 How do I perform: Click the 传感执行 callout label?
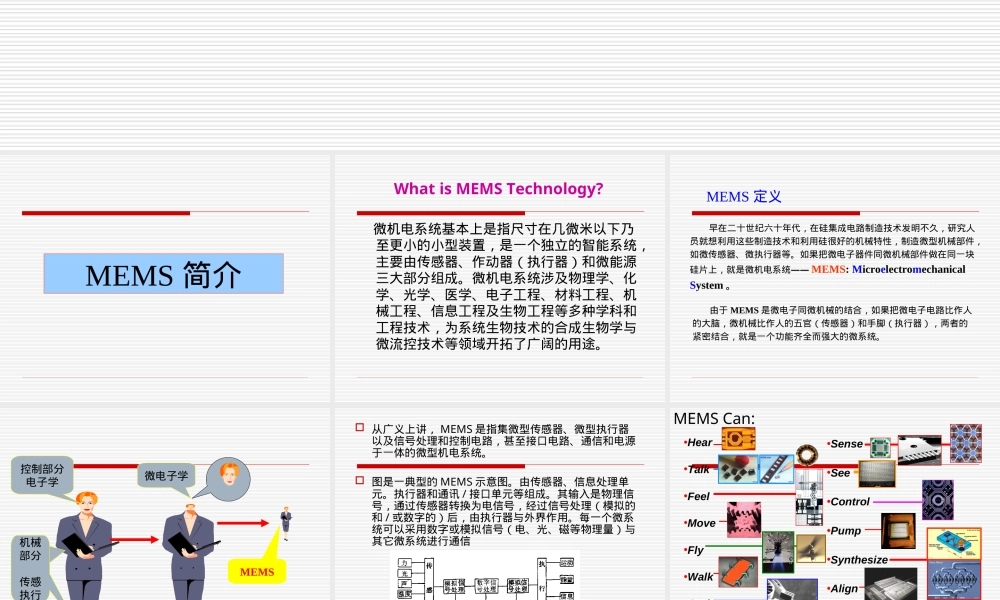click(x=30, y=588)
